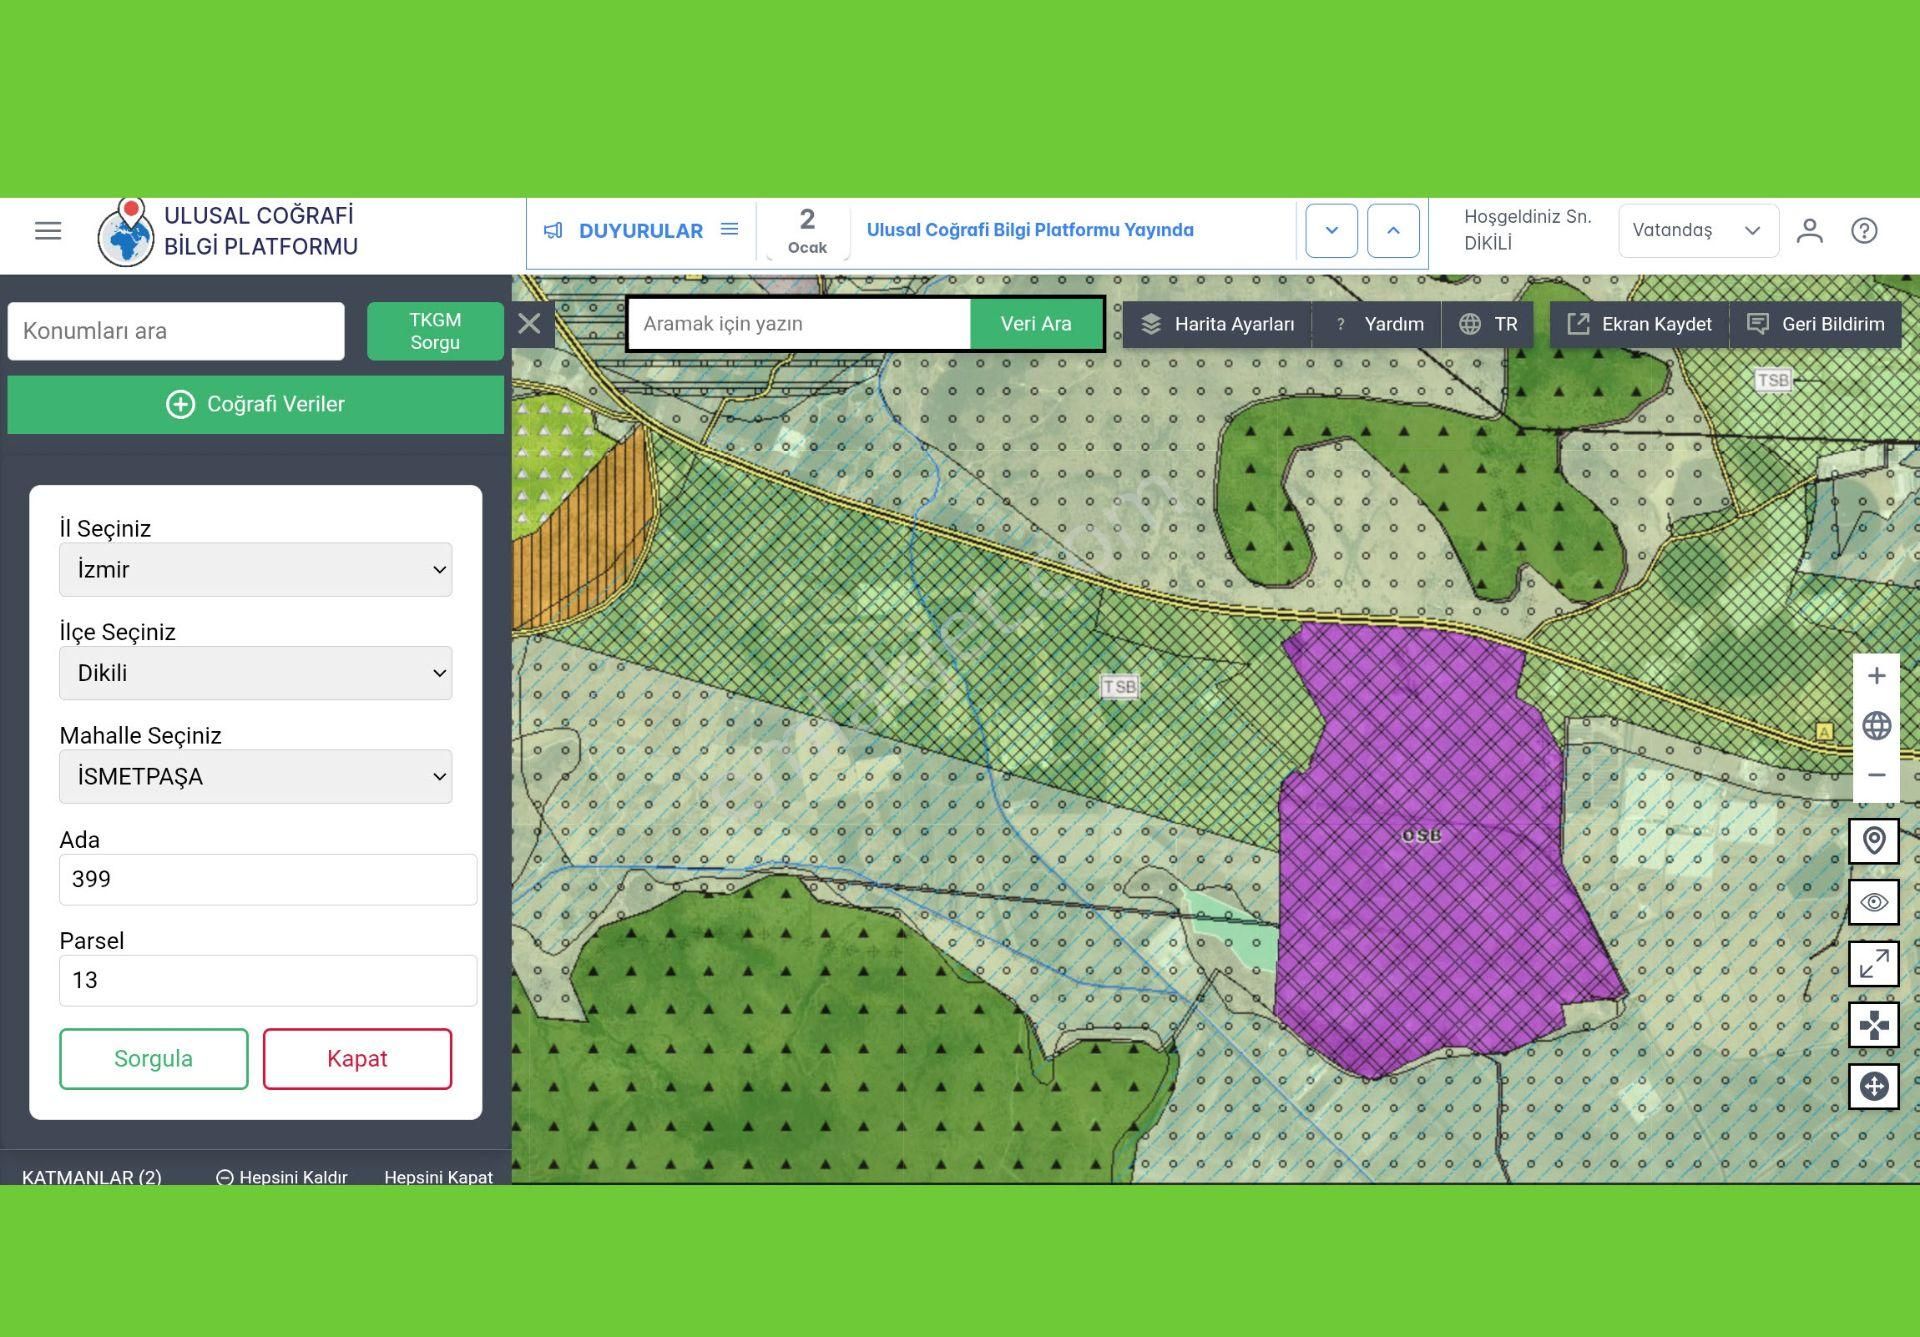Toggle the eye visibility map tool
The height and width of the screenshot is (1337, 1920).
coord(1874,902)
